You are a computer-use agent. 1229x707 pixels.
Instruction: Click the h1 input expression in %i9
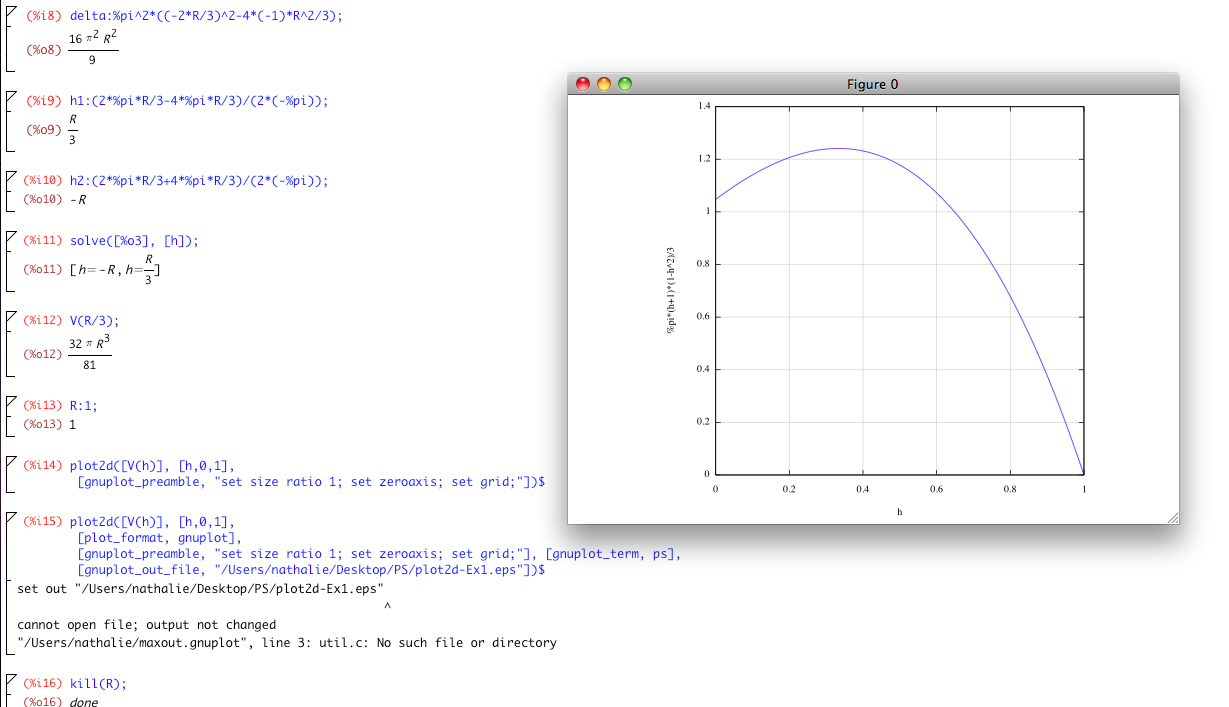(198, 100)
